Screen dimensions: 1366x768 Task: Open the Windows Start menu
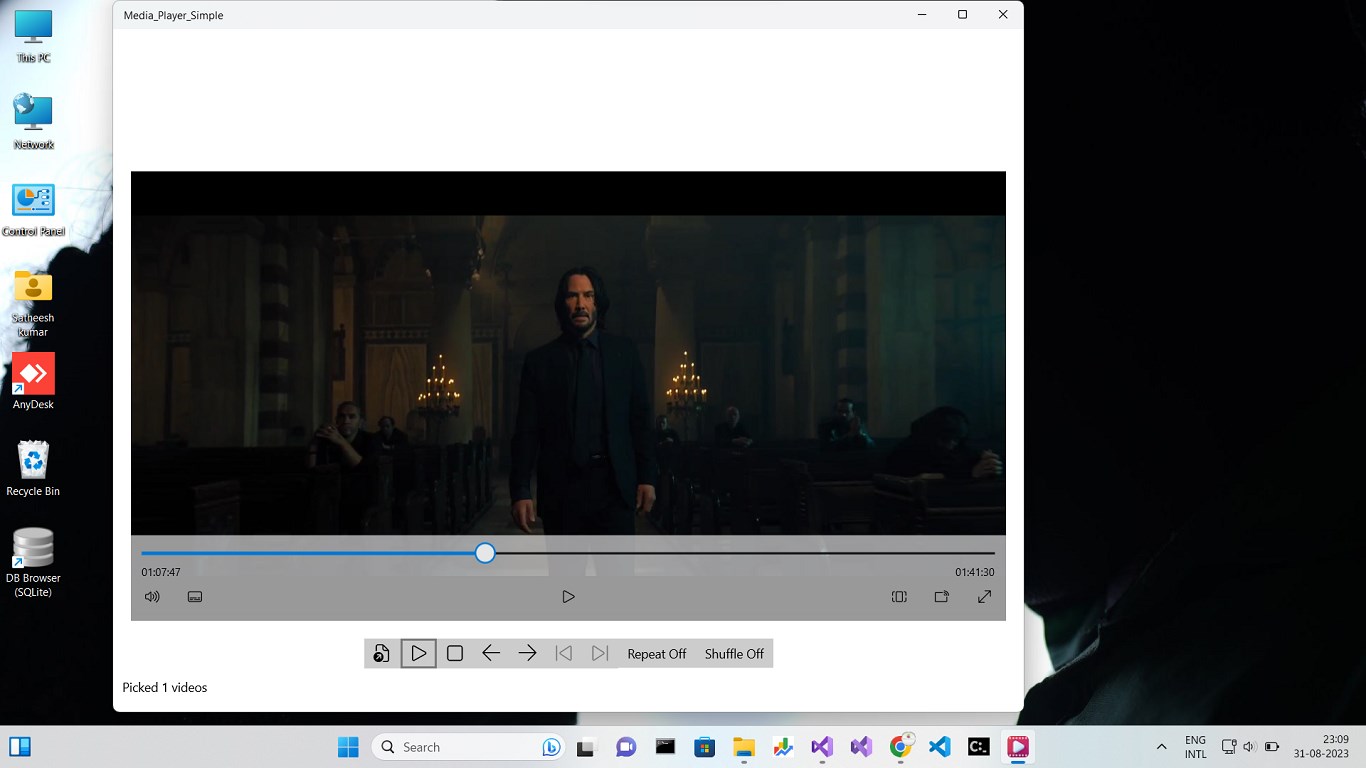pyautogui.click(x=348, y=747)
